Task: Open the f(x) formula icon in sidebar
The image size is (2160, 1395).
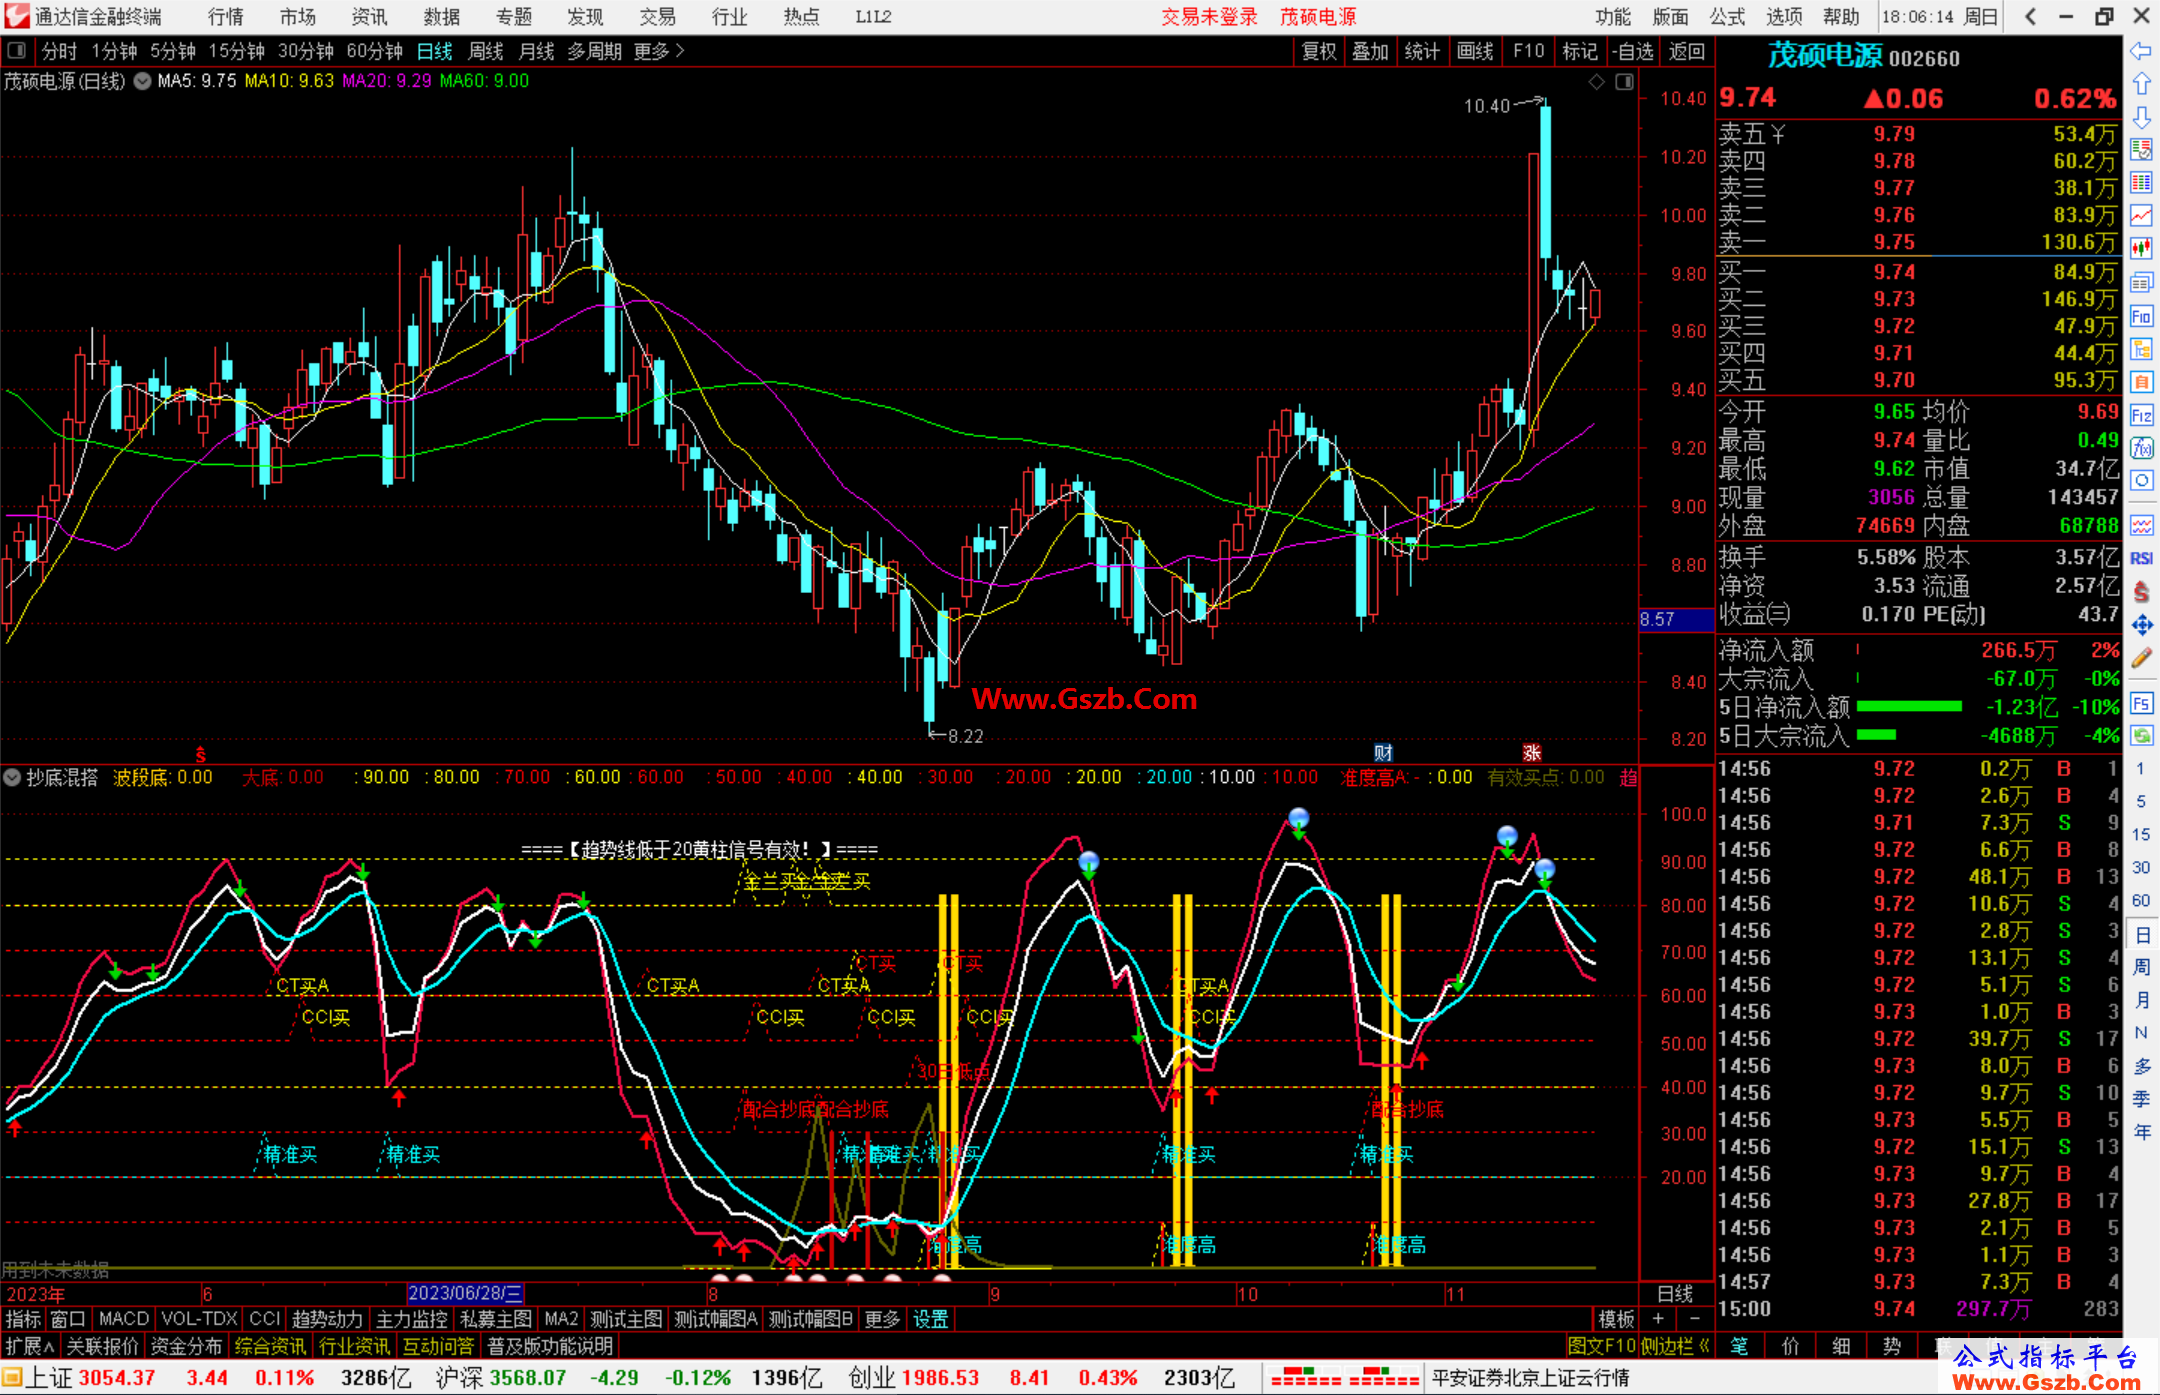Action: (2141, 448)
